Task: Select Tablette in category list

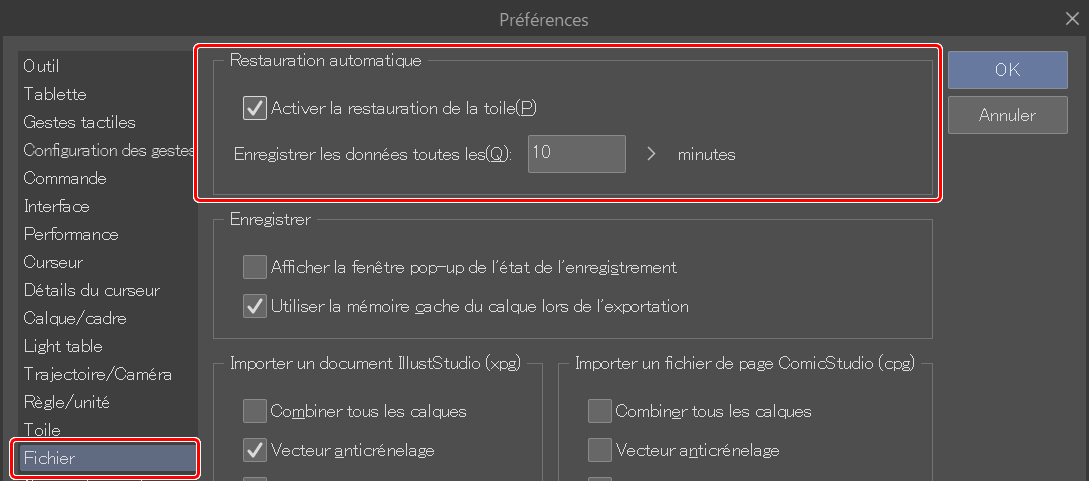Action: [55, 94]
